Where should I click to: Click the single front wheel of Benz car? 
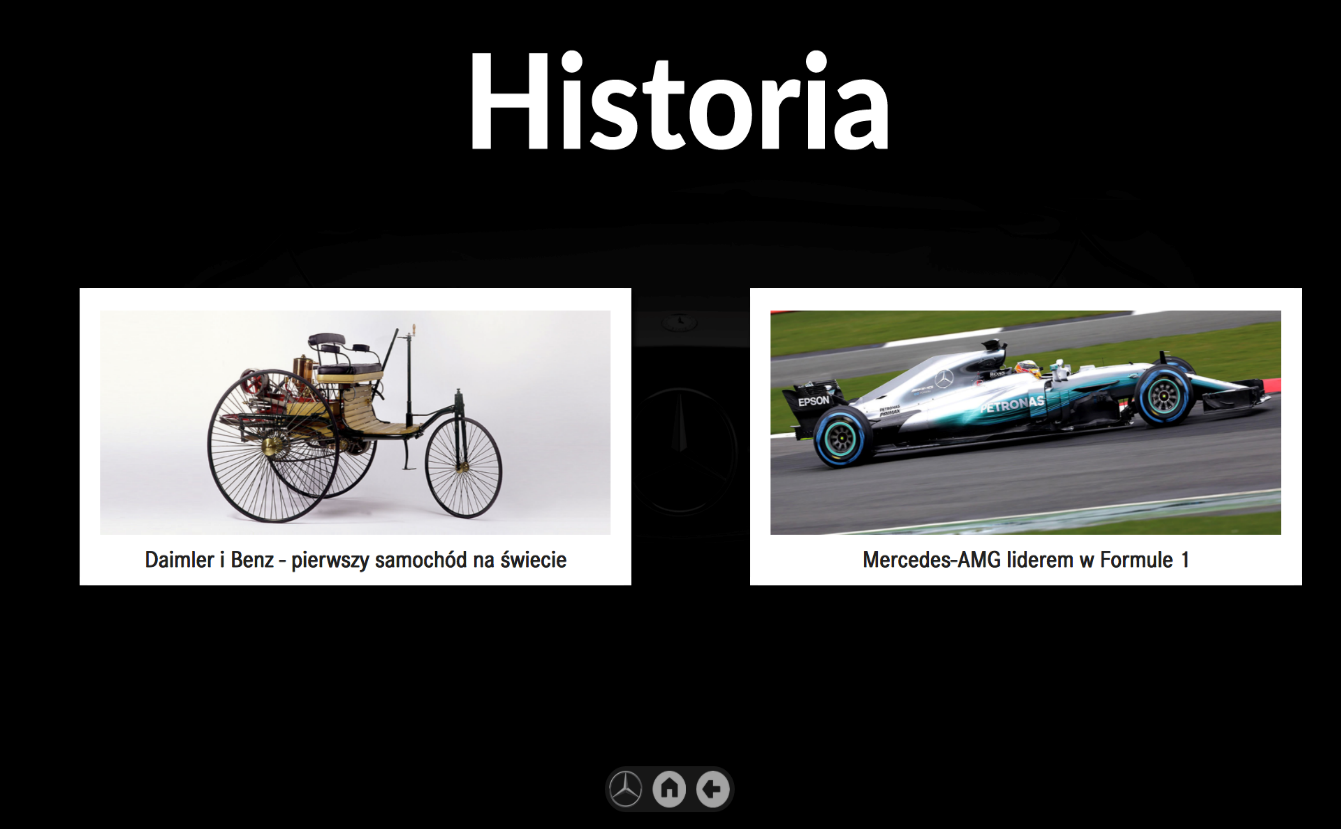pyautogui.click(x=463, y=468)
